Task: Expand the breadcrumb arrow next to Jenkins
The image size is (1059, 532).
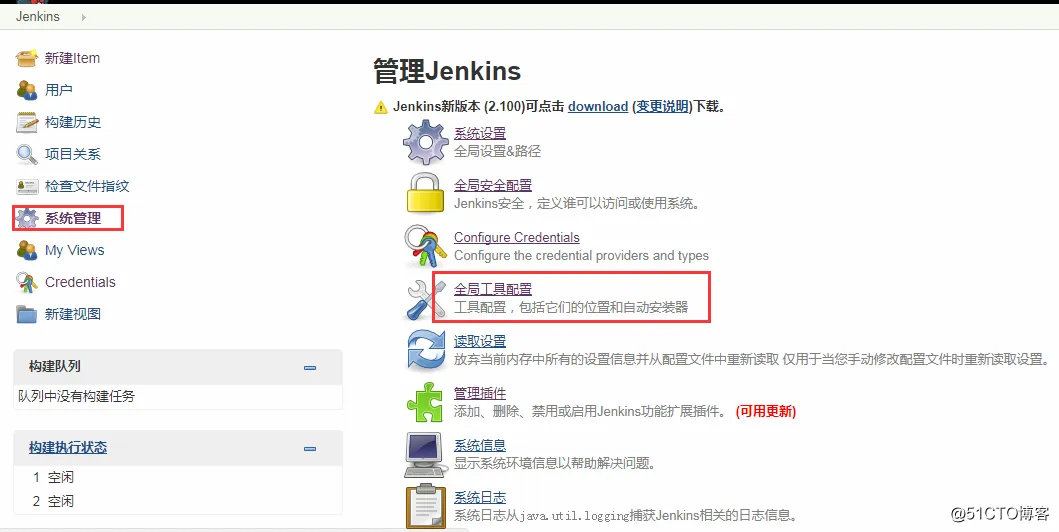Action: tap(84, 18)
